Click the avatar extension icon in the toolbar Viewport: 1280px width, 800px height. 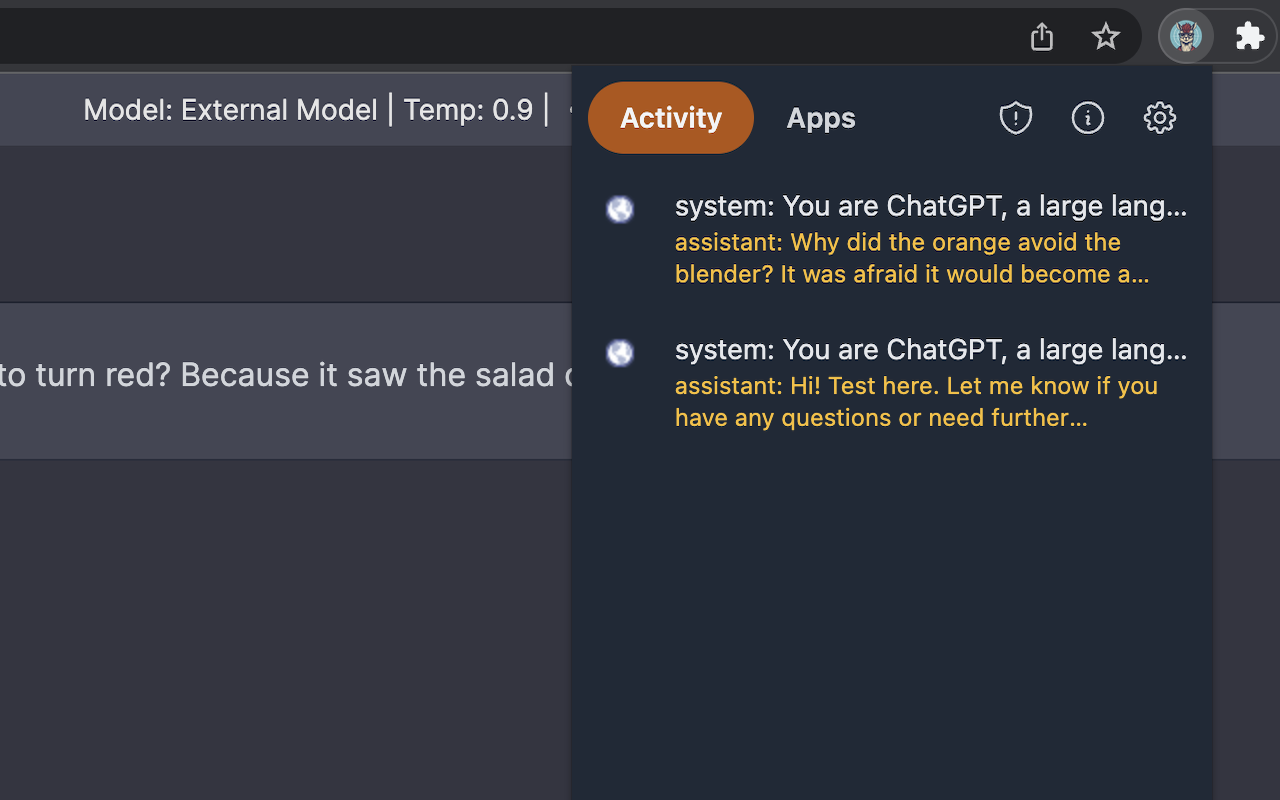[x=1186, y=37]
